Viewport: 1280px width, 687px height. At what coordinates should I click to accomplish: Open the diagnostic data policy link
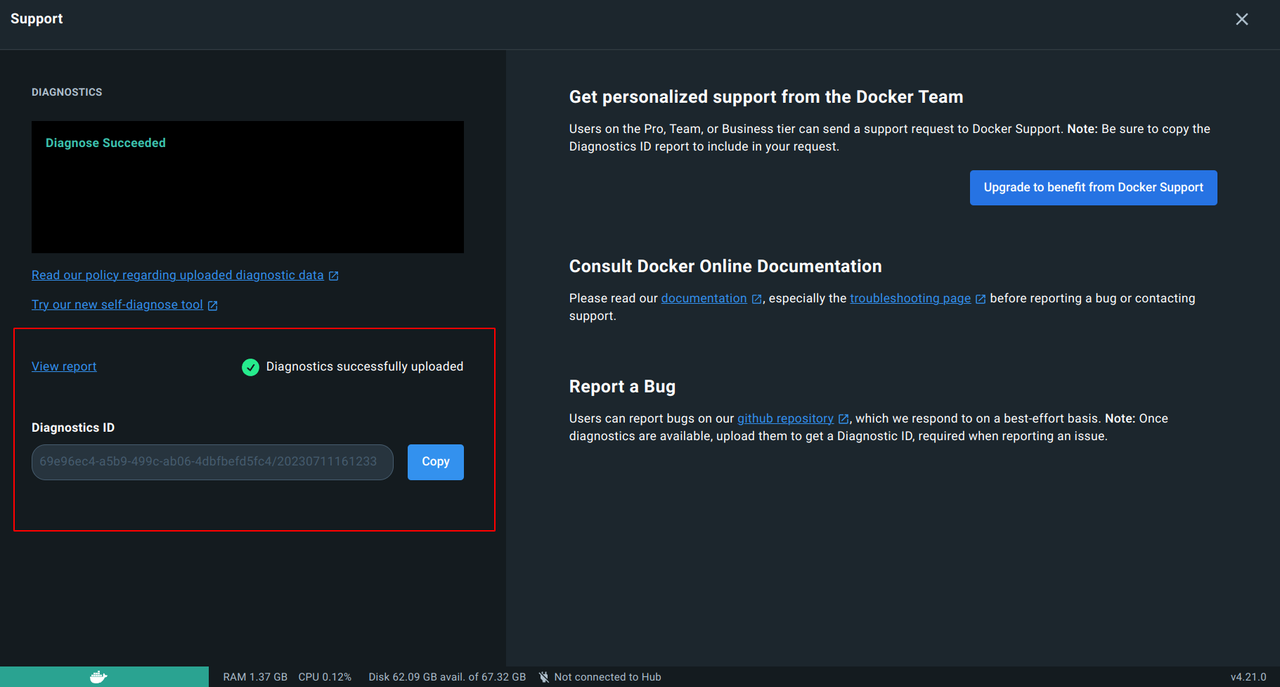pos(177,275)
